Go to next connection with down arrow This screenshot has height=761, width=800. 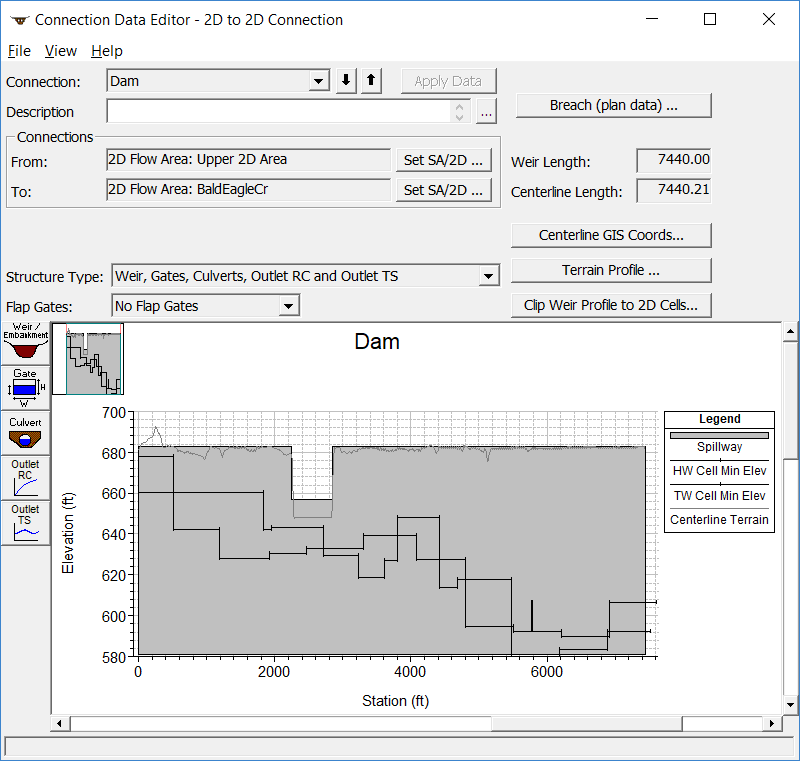click(346, 81)
